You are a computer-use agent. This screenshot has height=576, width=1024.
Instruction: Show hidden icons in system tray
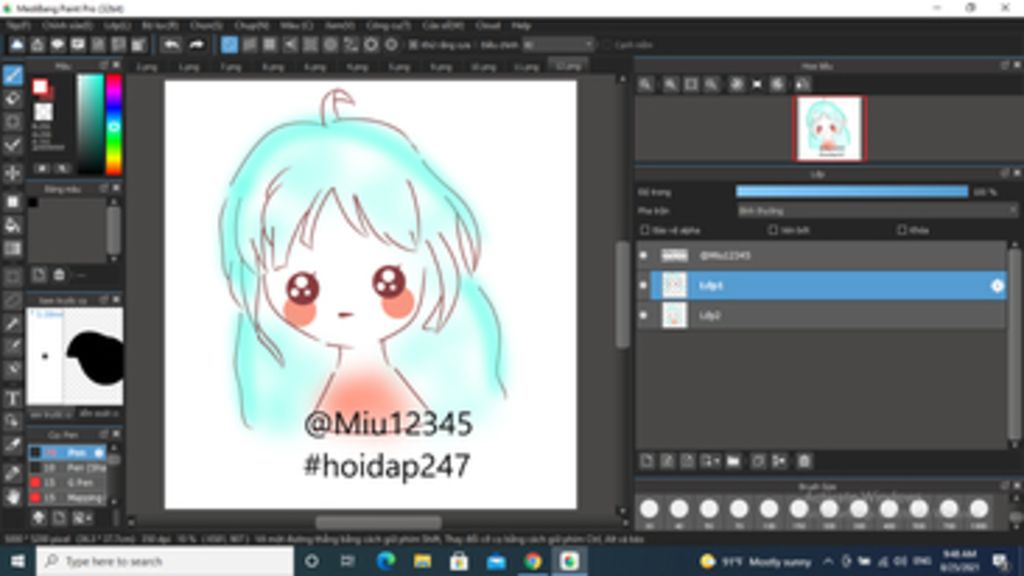click(828, 562)
